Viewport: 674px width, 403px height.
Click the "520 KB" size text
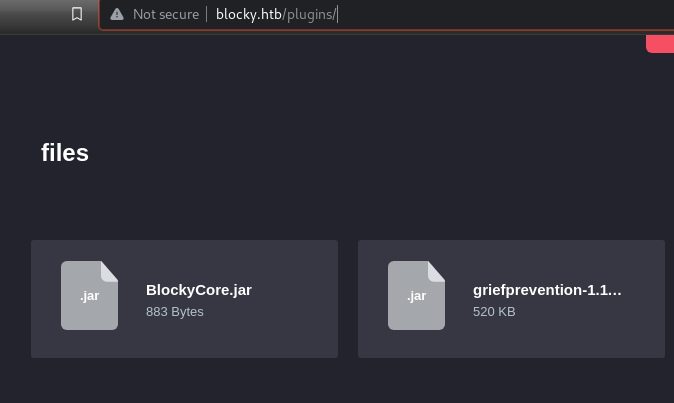[494, 311]
